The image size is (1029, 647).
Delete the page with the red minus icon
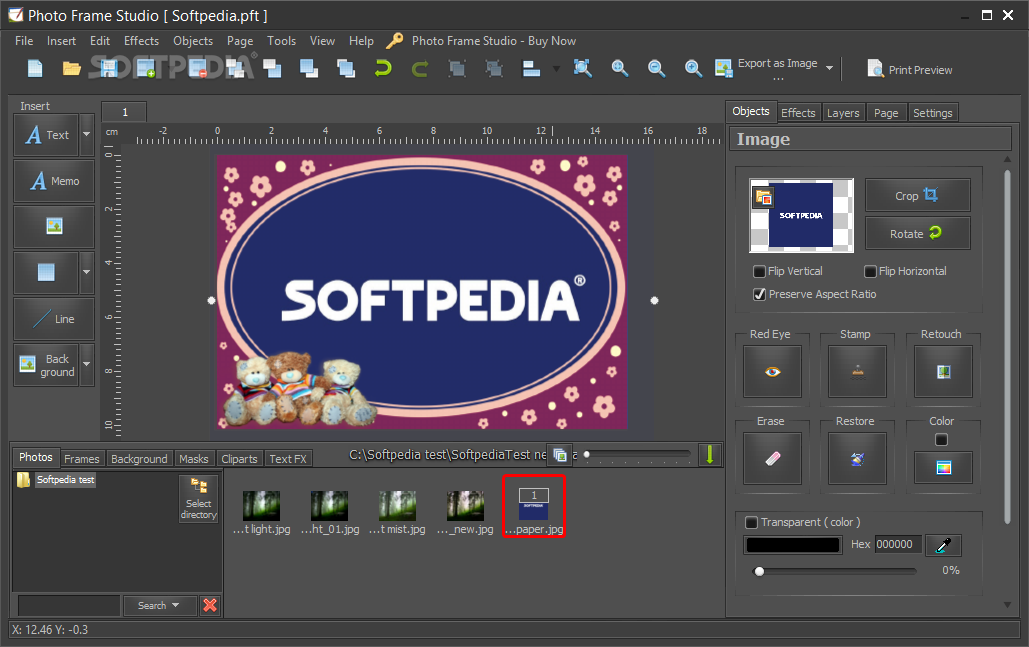point(198,68)
